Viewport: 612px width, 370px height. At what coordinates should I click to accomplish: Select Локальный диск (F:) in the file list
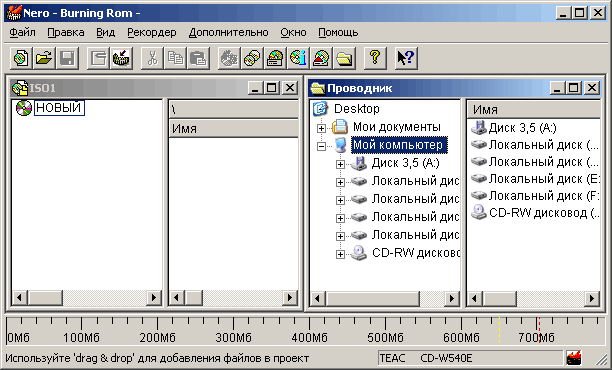[544, 196]
